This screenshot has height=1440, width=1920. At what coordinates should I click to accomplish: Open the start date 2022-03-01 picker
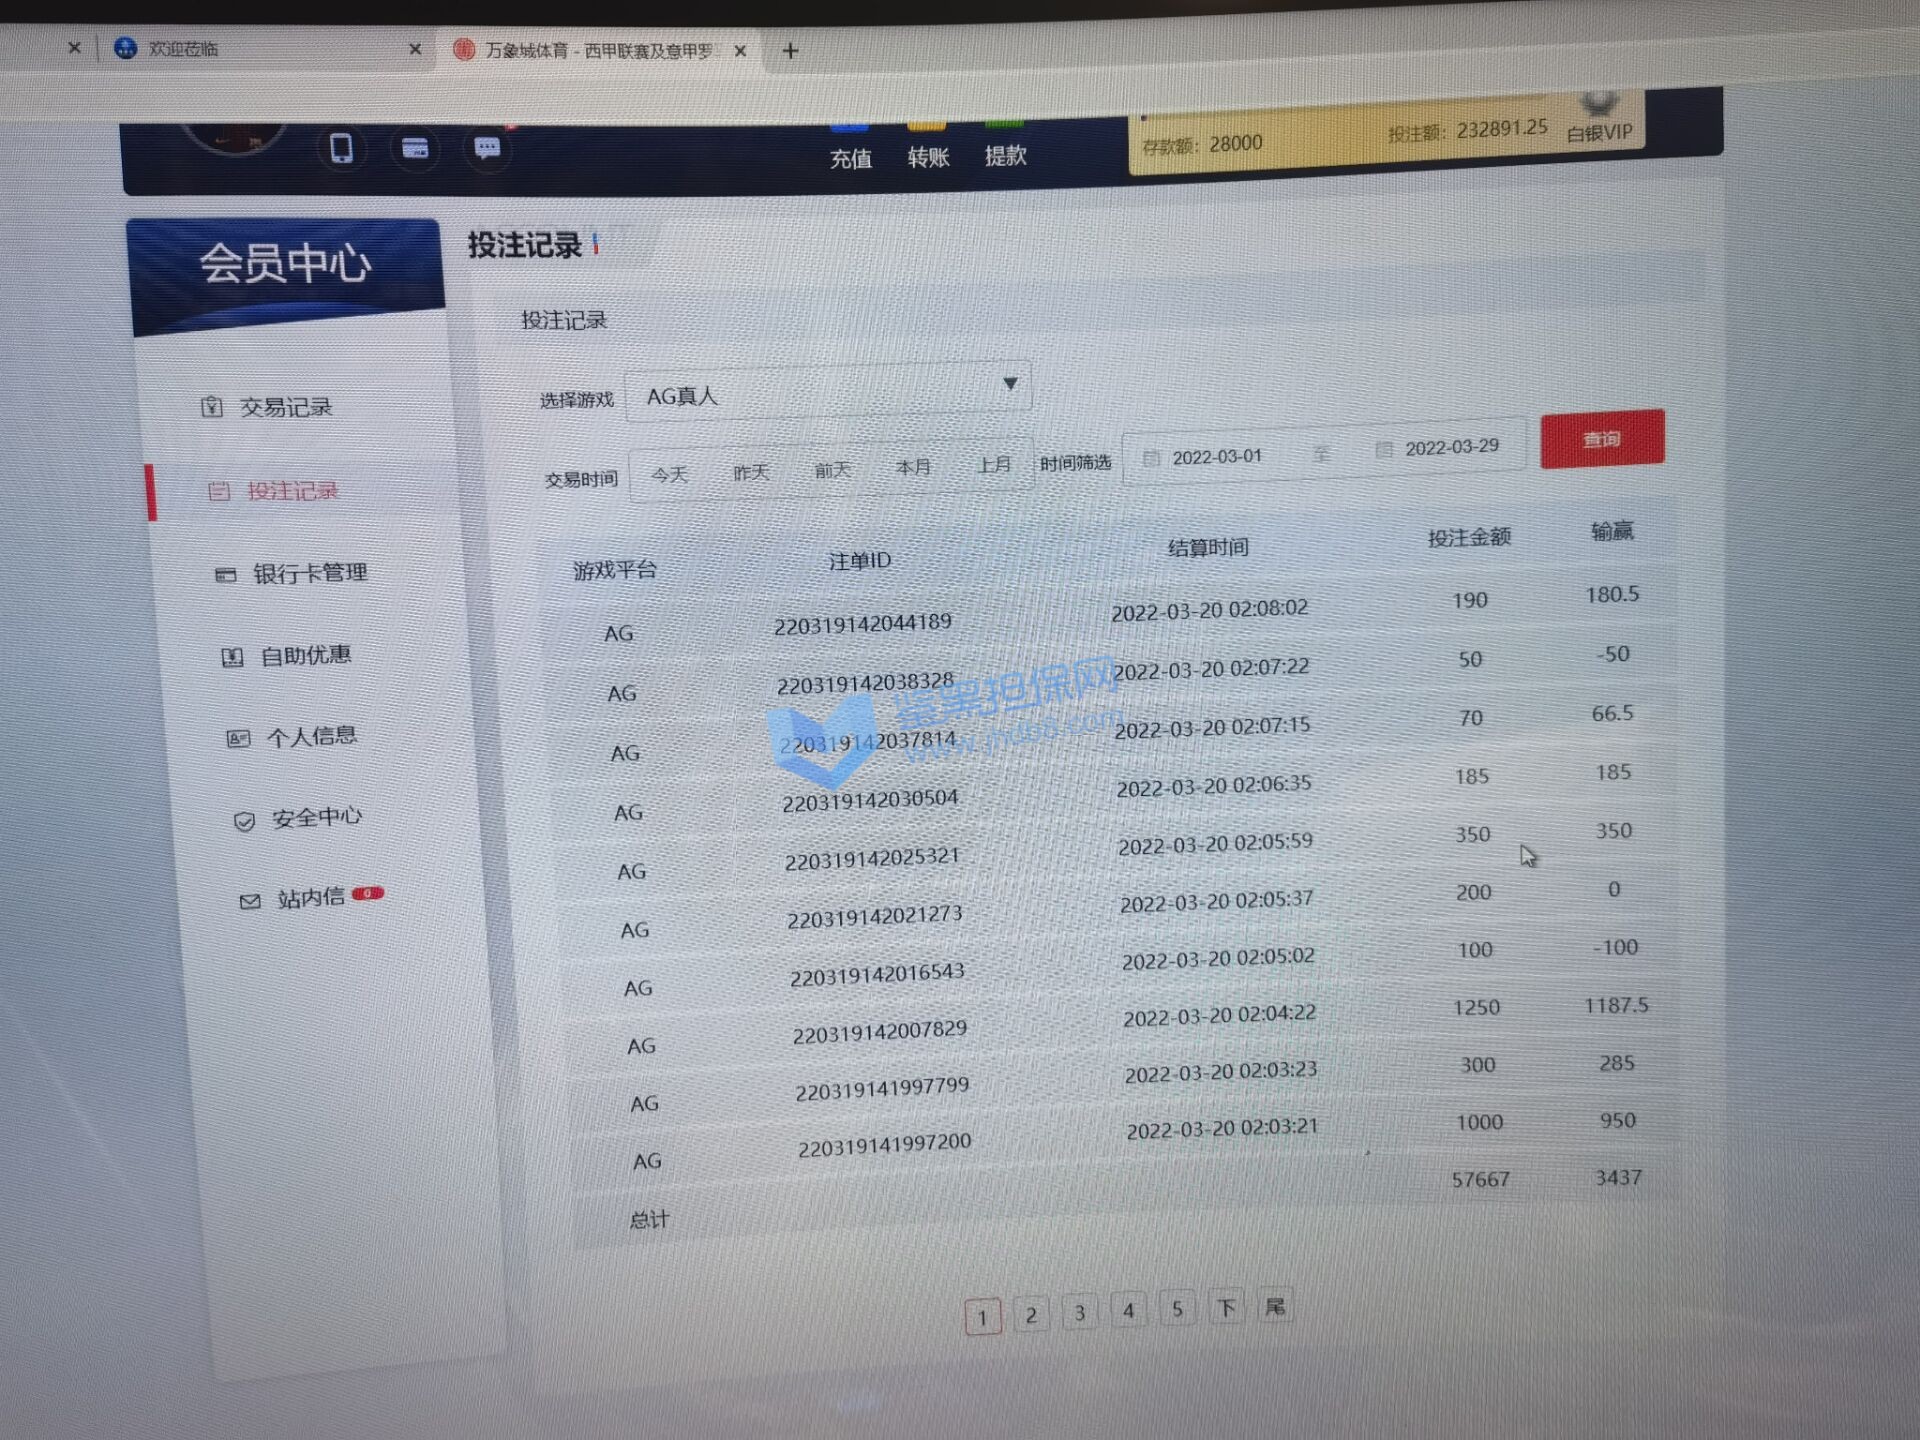click(1216, 457)
